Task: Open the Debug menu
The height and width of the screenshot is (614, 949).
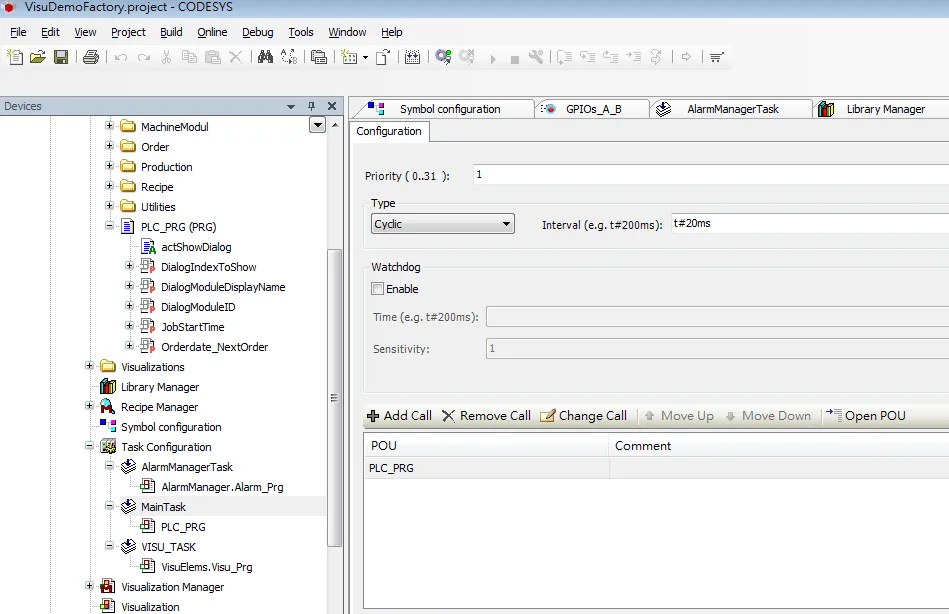Action: pyautogui.click(x=257, y=32)
